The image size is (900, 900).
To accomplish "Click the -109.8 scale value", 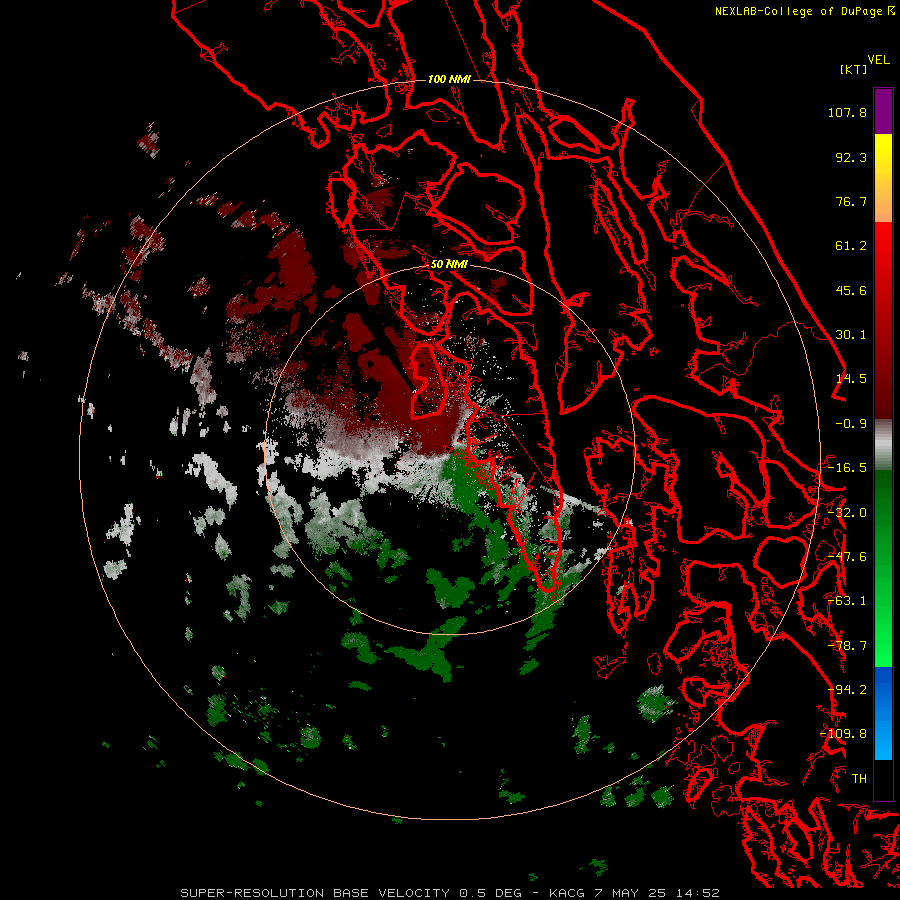I will click(844, 734).
